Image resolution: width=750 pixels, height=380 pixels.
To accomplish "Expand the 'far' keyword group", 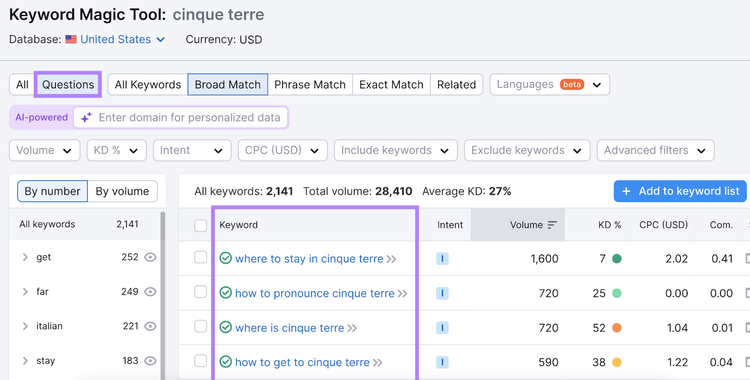I will pyautogui.click(x=25, y=292).
